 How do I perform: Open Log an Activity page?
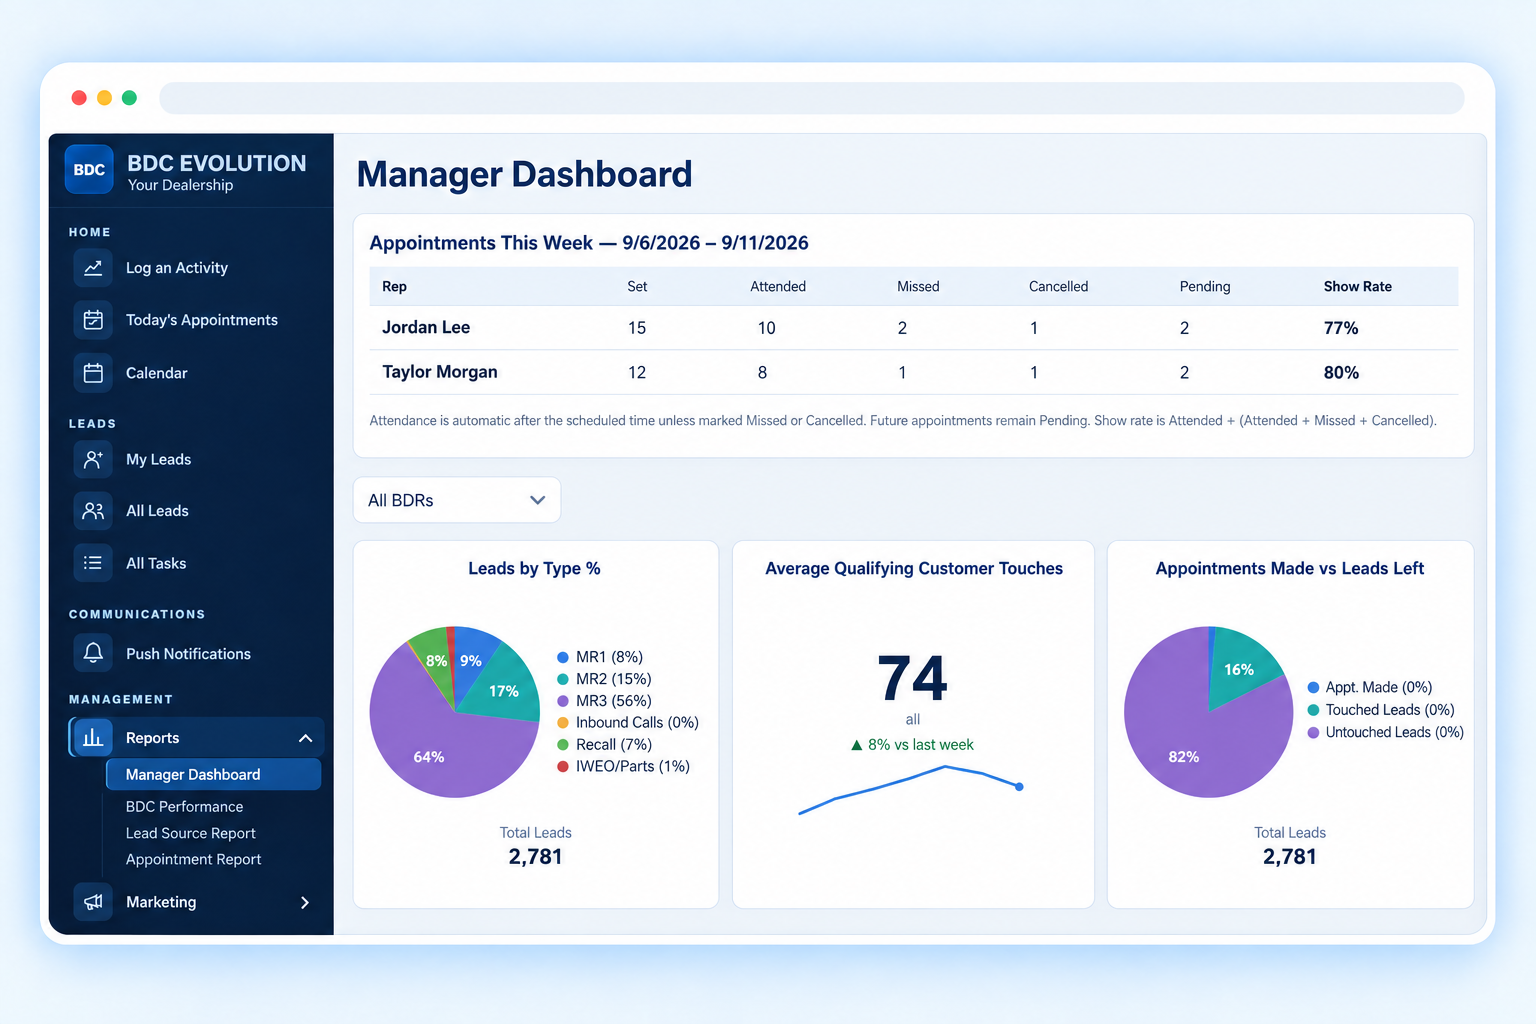click(x=177, y=268)
